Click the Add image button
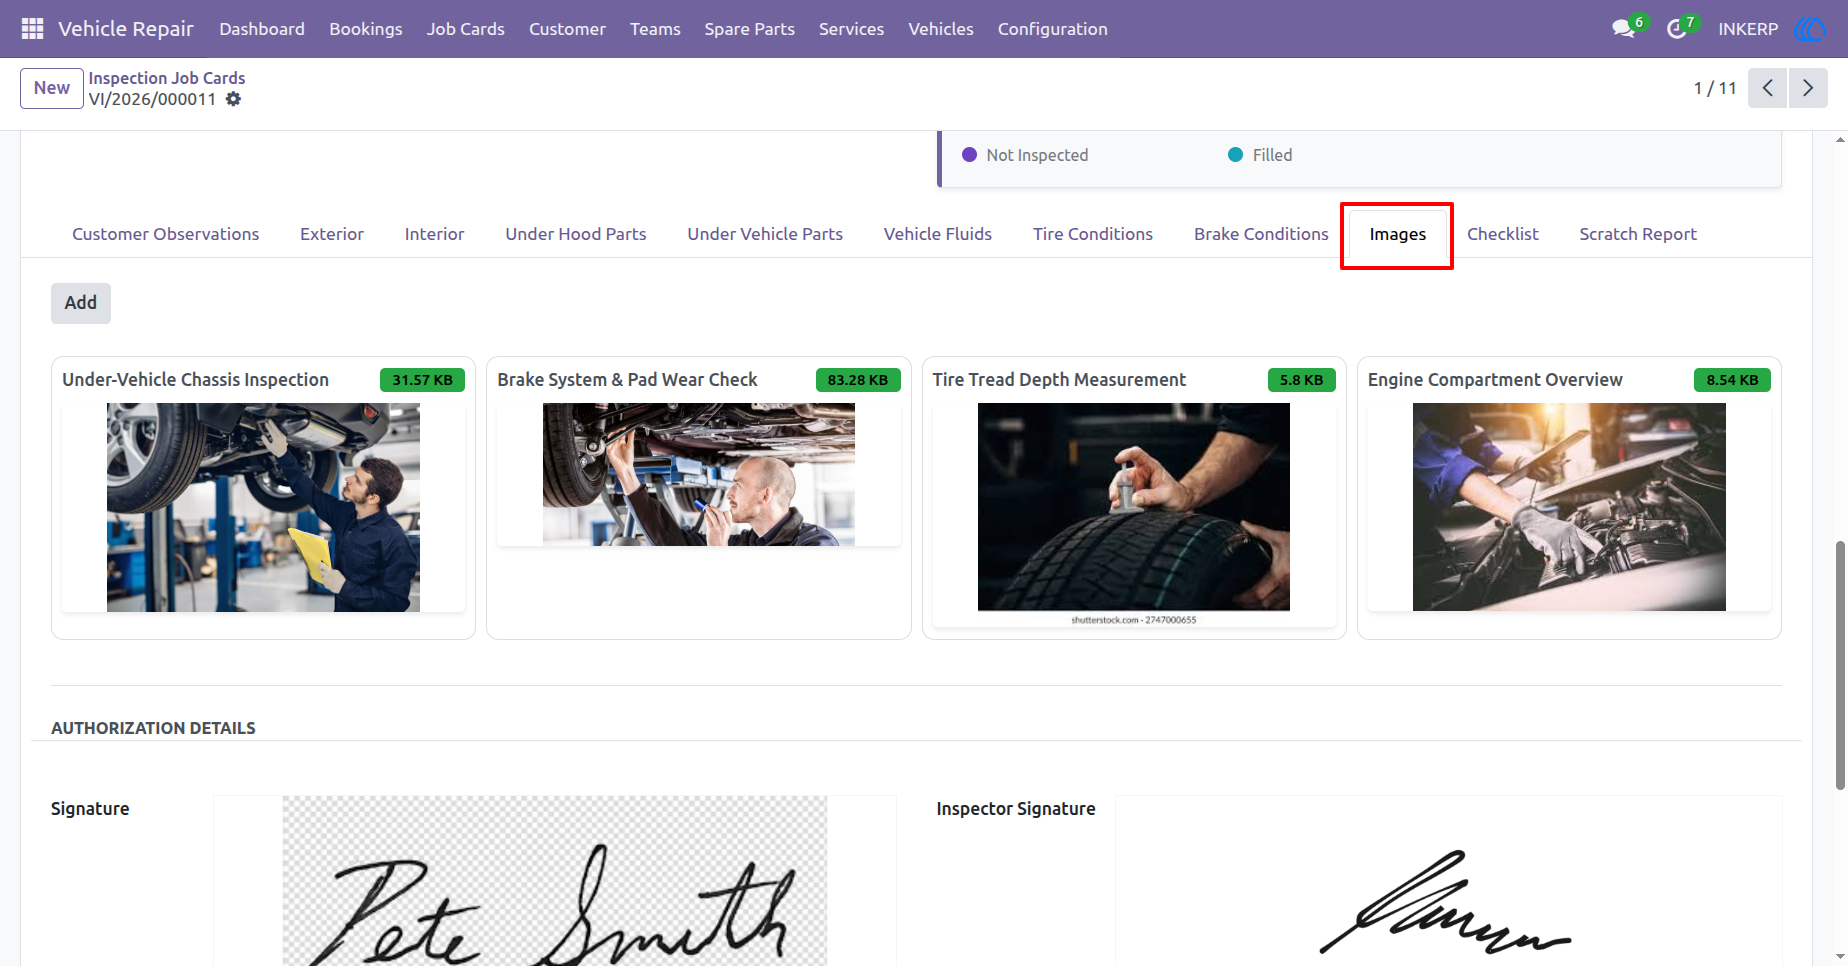The height and width of the screenshot is (966, 1848). click(x=81, y=303)
